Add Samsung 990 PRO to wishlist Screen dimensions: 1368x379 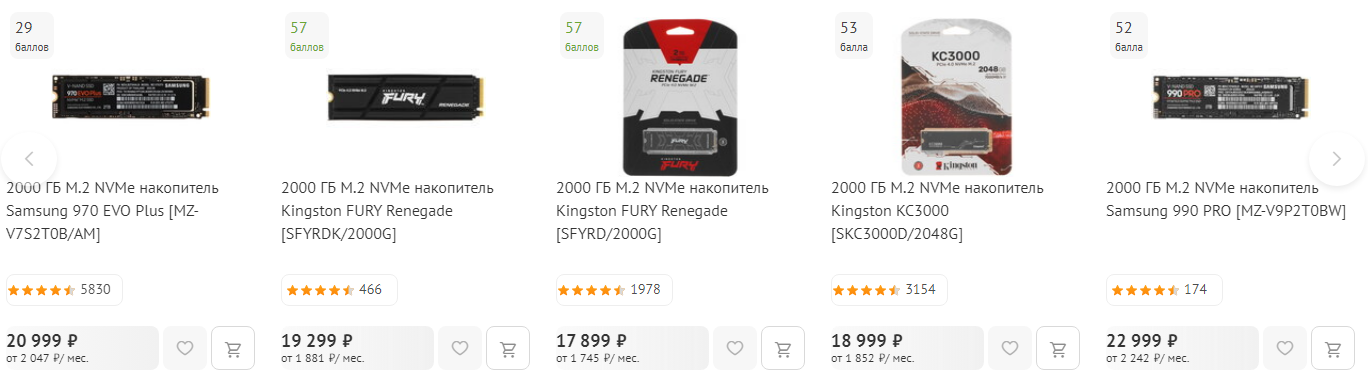1285,348
